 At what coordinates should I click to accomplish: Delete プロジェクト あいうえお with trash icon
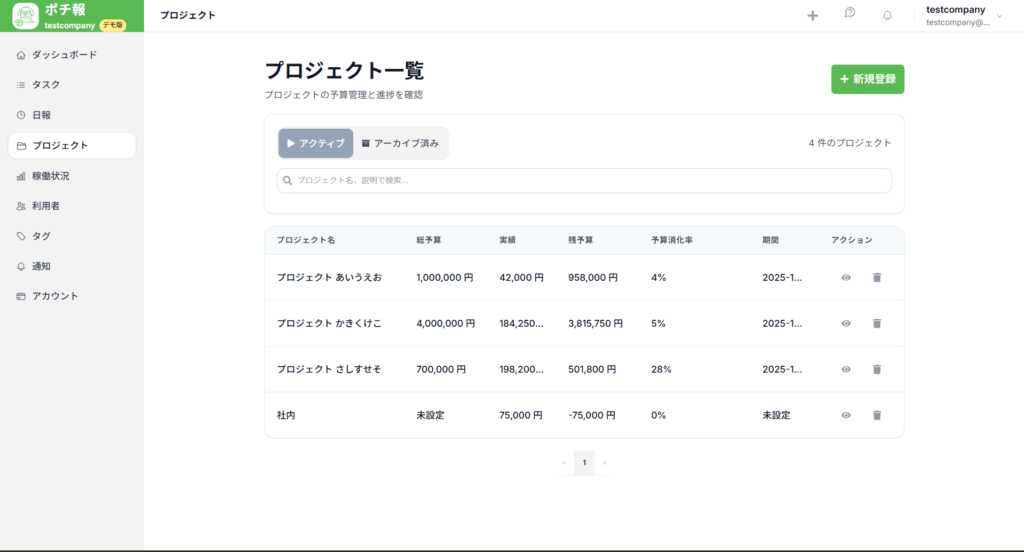click(877, 277)
